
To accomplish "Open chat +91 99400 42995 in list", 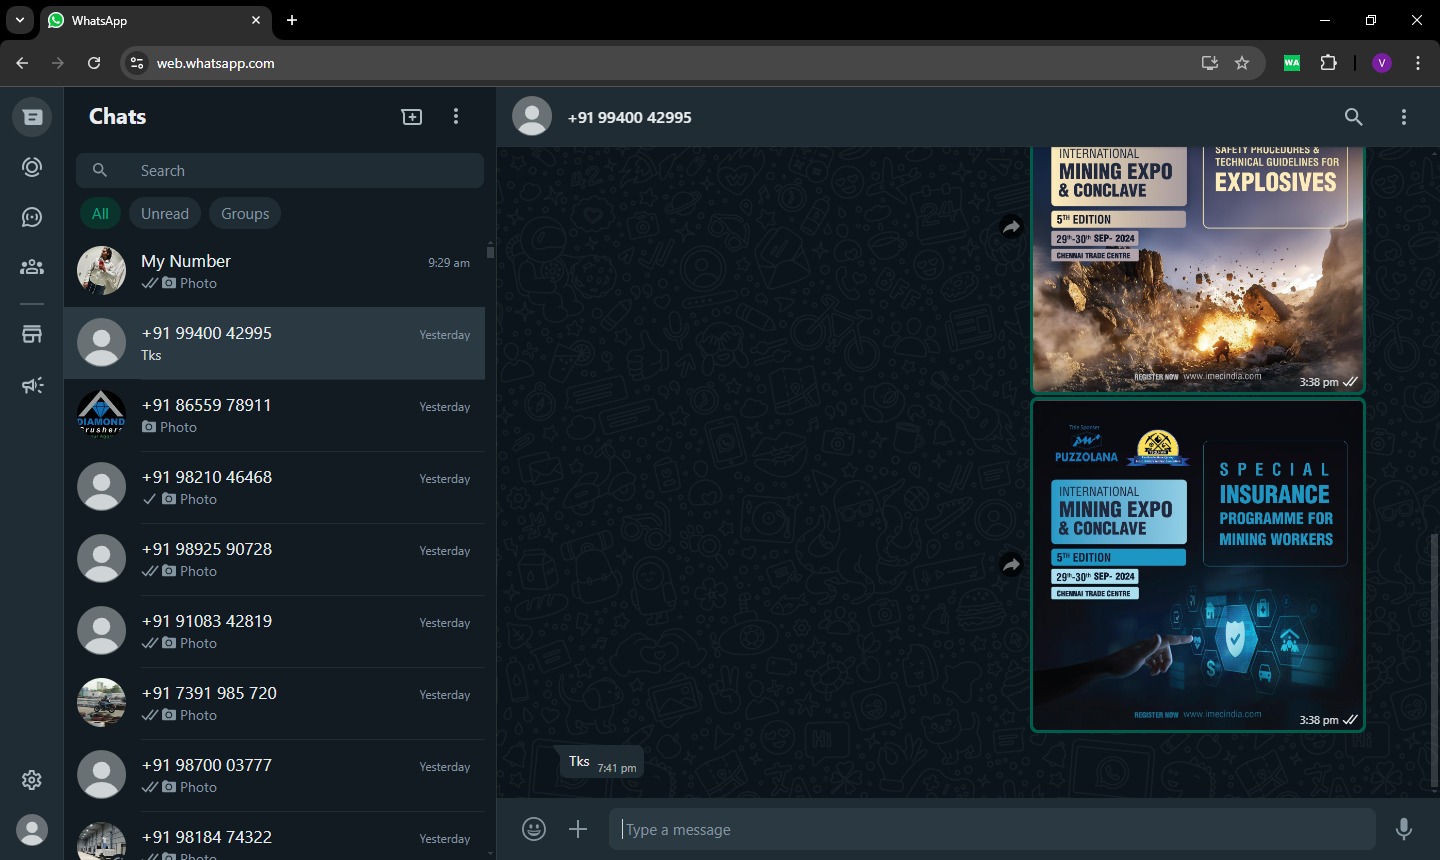I will coord(274,343).
